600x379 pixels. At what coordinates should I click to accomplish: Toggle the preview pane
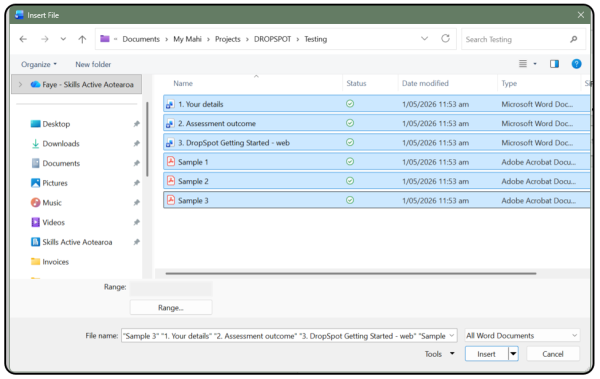554,64
